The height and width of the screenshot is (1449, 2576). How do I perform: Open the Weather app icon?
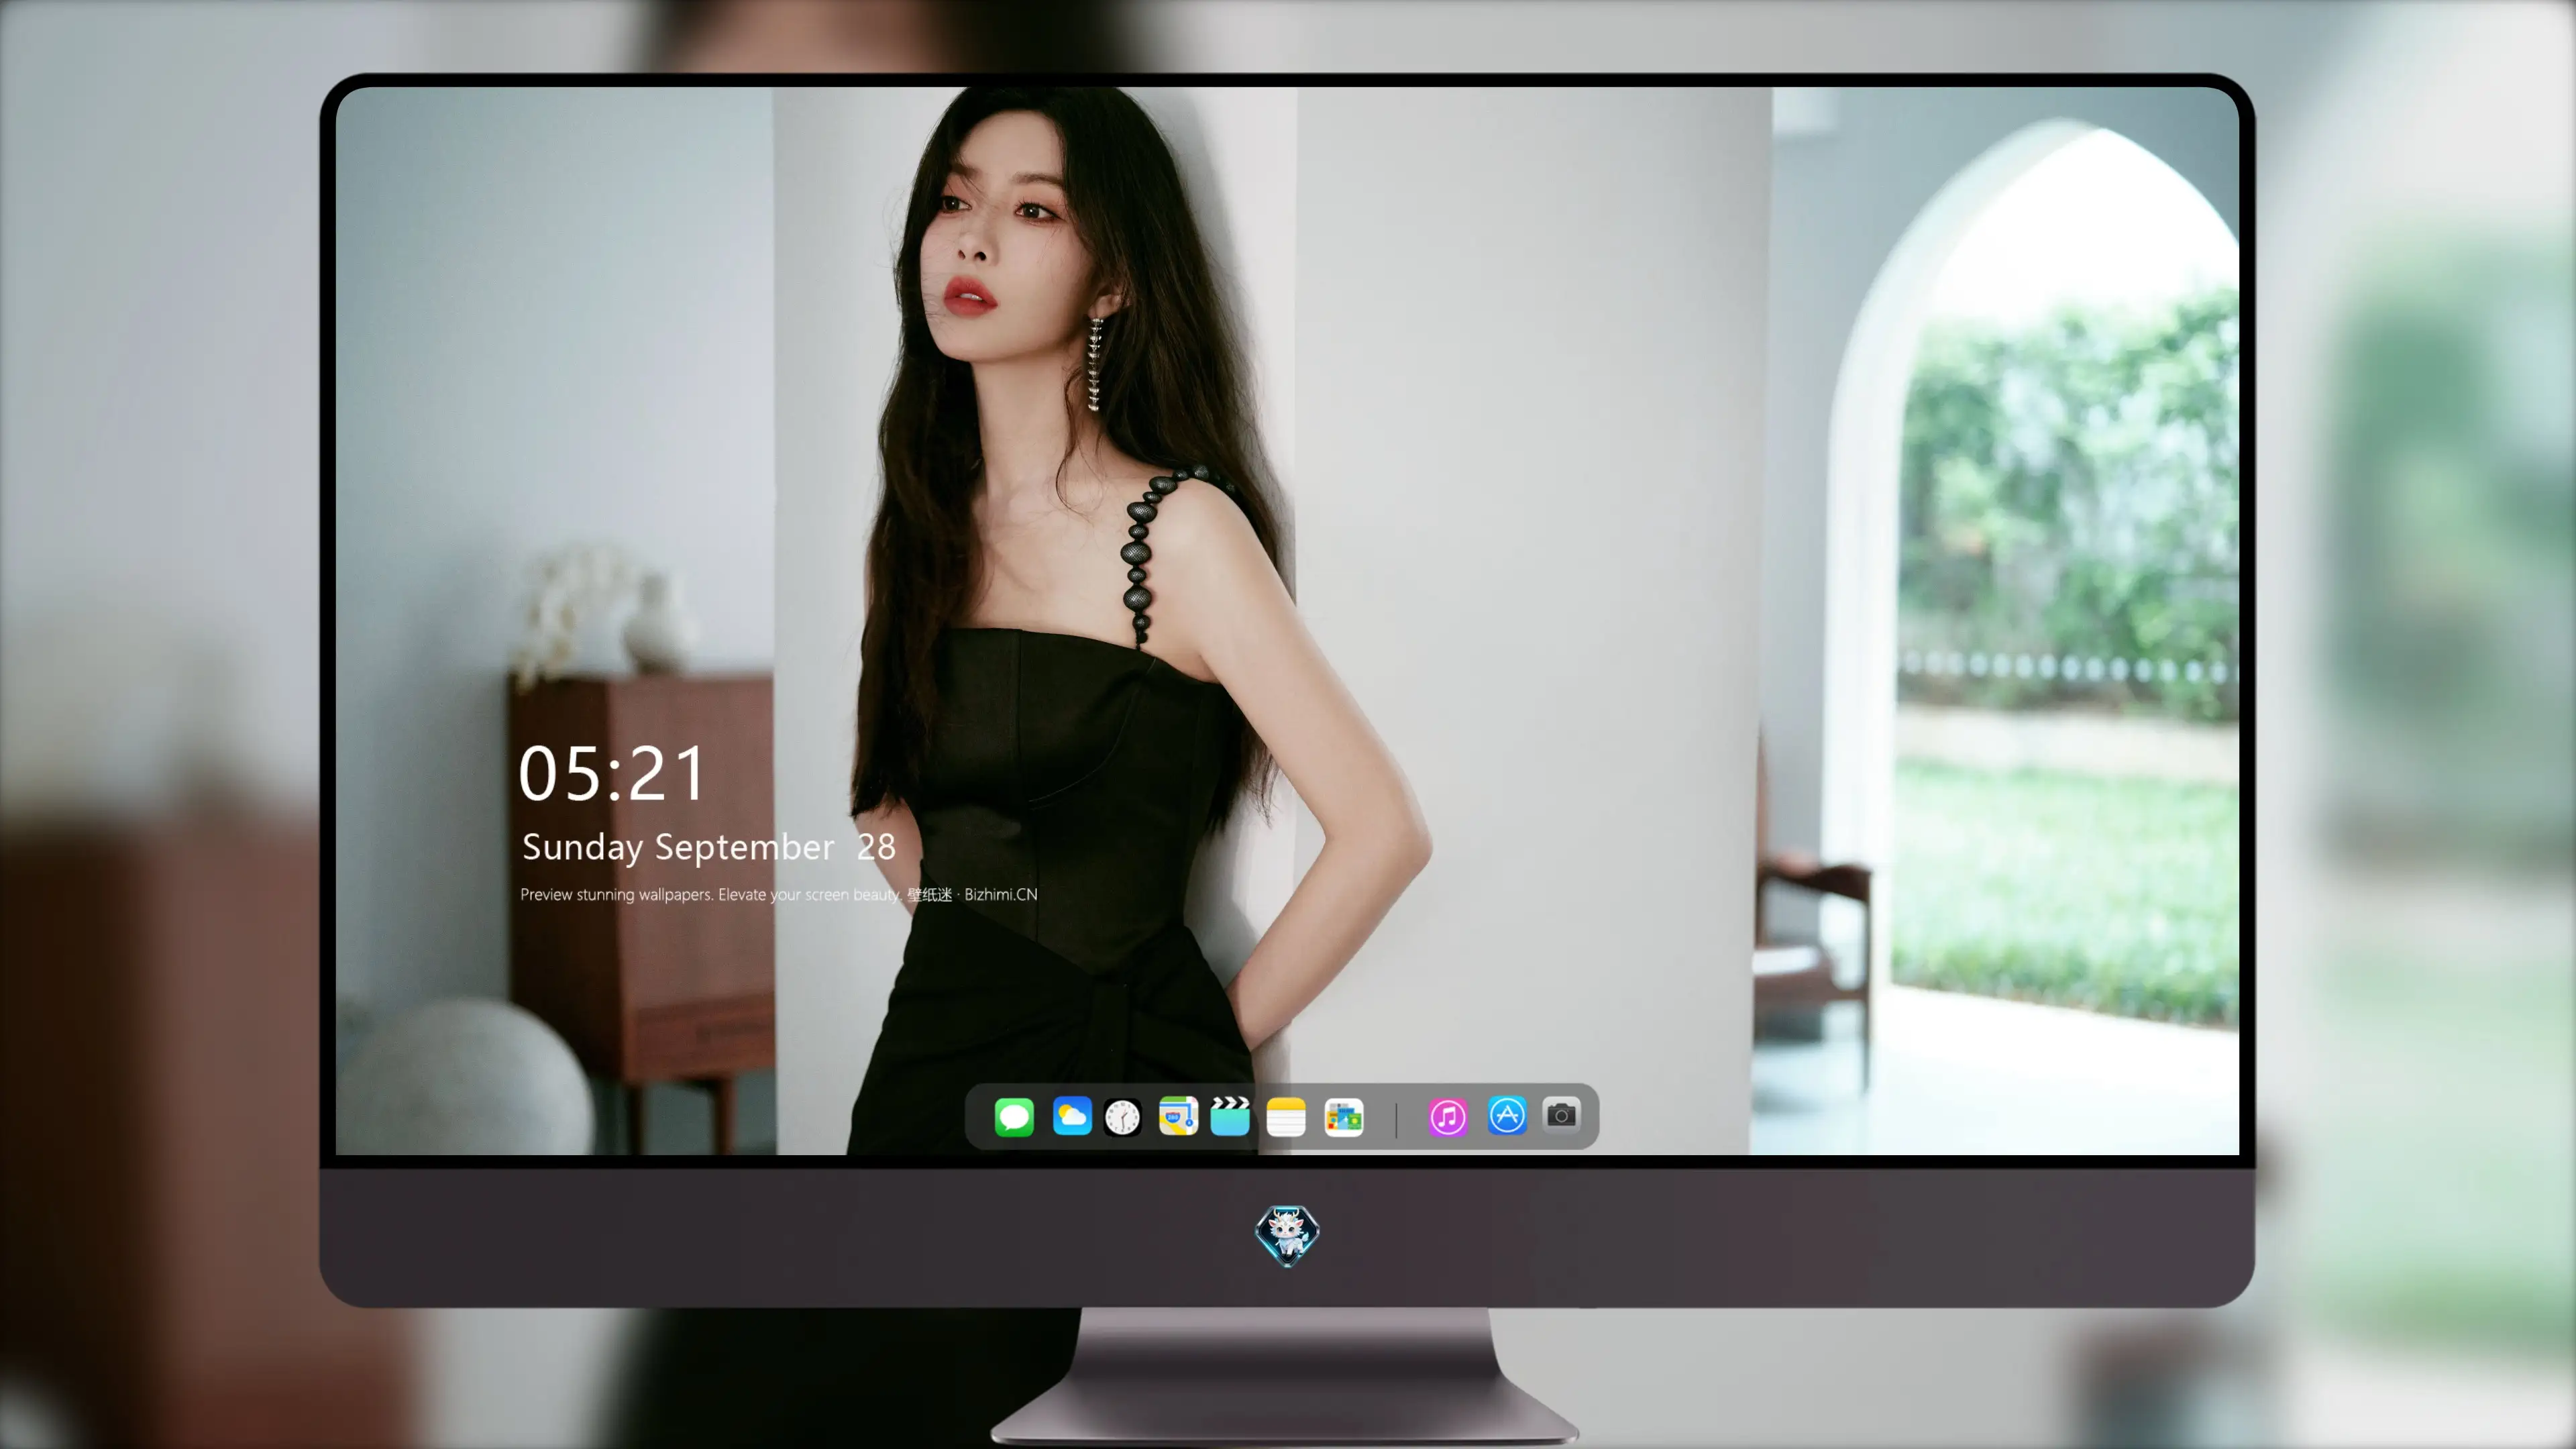click(1072, 1116)
